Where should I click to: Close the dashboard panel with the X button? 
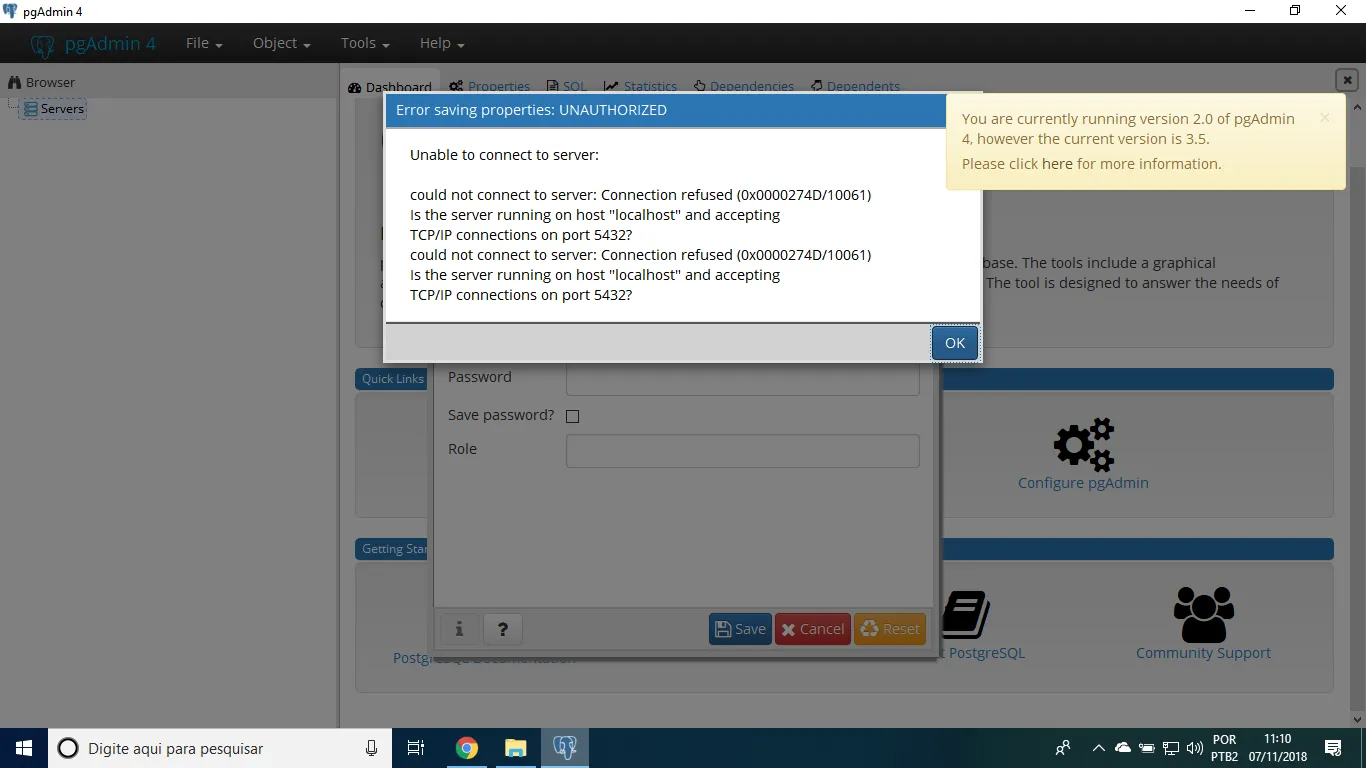(x=1346, y=80)
